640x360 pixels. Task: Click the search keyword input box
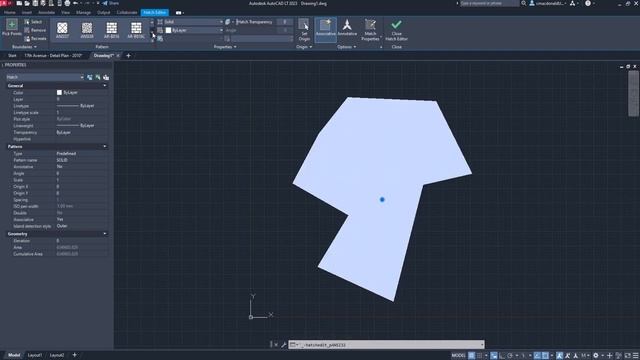click(x=489, y=3)
